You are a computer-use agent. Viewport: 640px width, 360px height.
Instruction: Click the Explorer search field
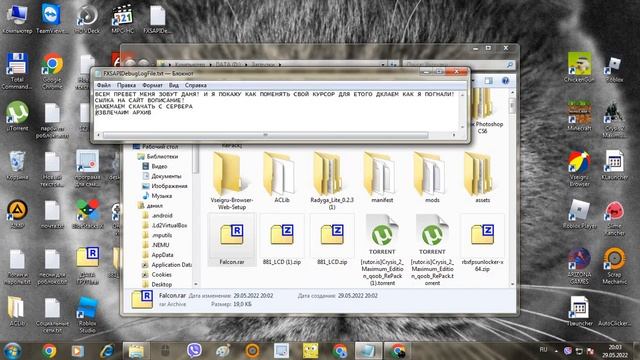[459, 64]
